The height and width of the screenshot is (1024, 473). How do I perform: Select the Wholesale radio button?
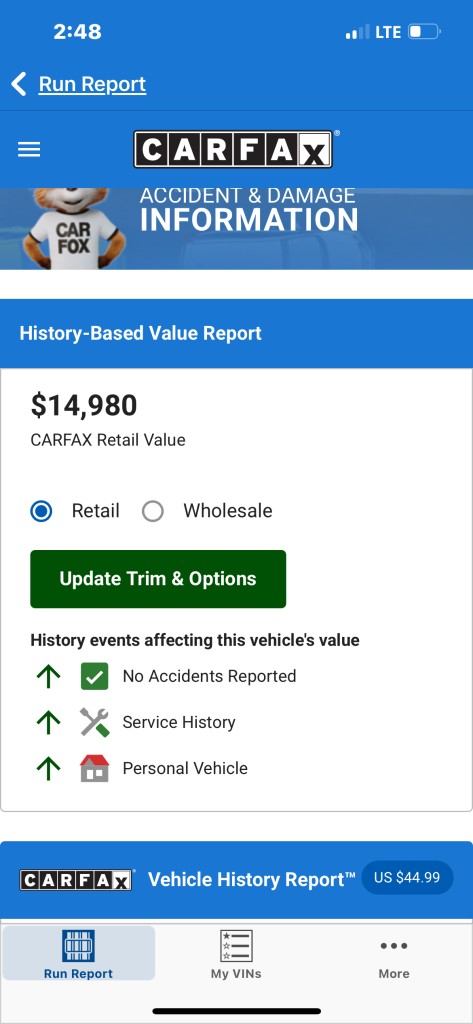click(x=152, y=511)
